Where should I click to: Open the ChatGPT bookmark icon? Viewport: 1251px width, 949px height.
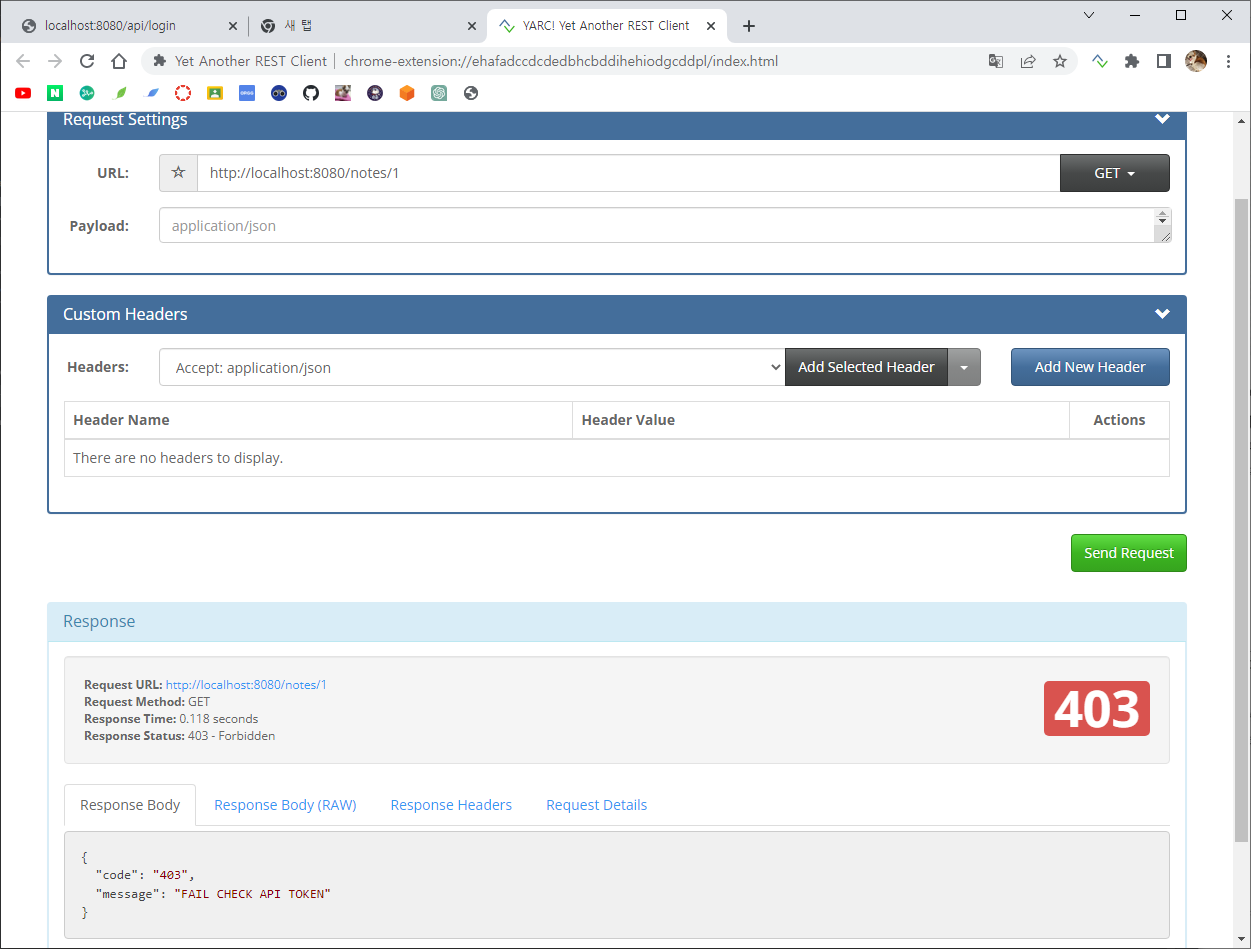click(x=439, y=93)
